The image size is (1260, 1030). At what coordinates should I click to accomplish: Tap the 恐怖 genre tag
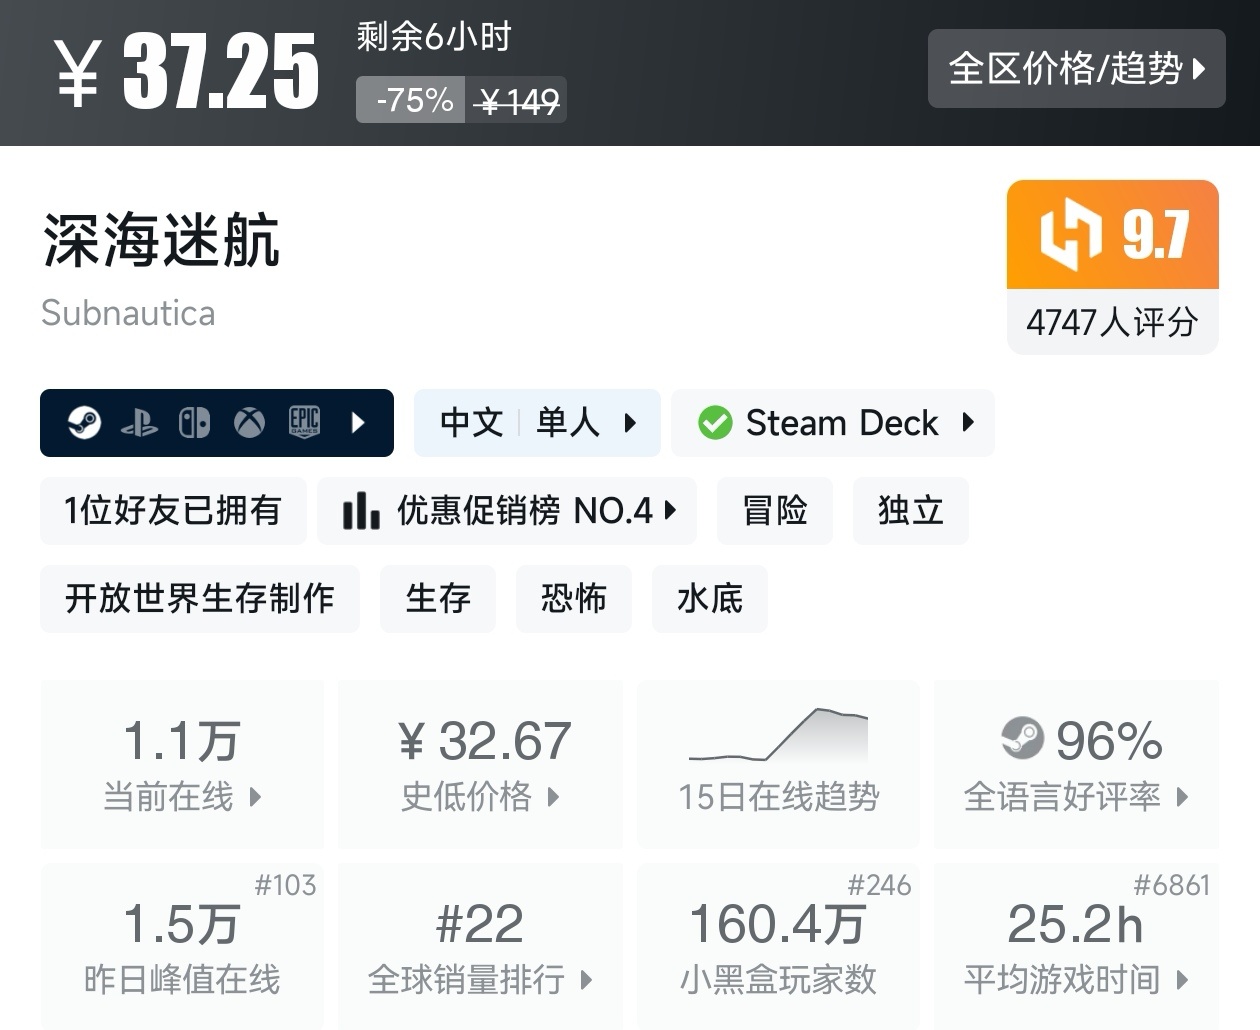pos(574,599)
